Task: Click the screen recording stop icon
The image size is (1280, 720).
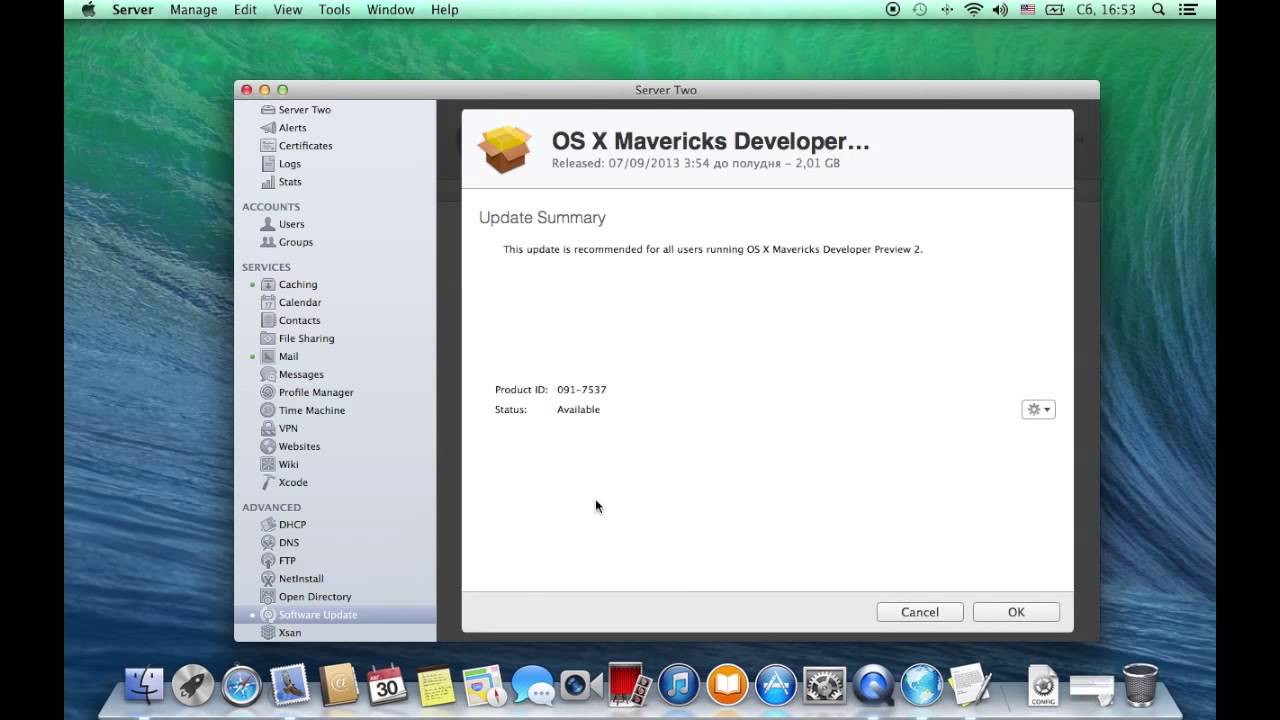Action: [x=893, y=9]
